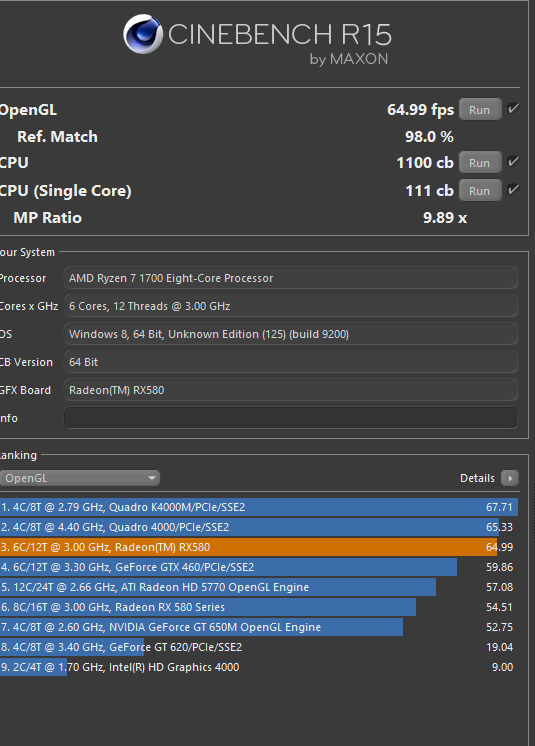Click the by MAXON text
This screenshot has width=535, height=746.
tap(349, 59)
